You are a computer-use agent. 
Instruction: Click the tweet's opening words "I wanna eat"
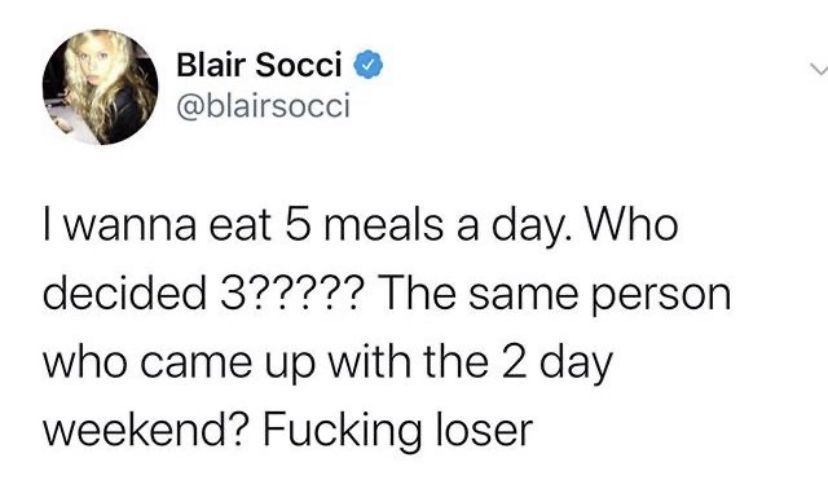coord(157,226)
